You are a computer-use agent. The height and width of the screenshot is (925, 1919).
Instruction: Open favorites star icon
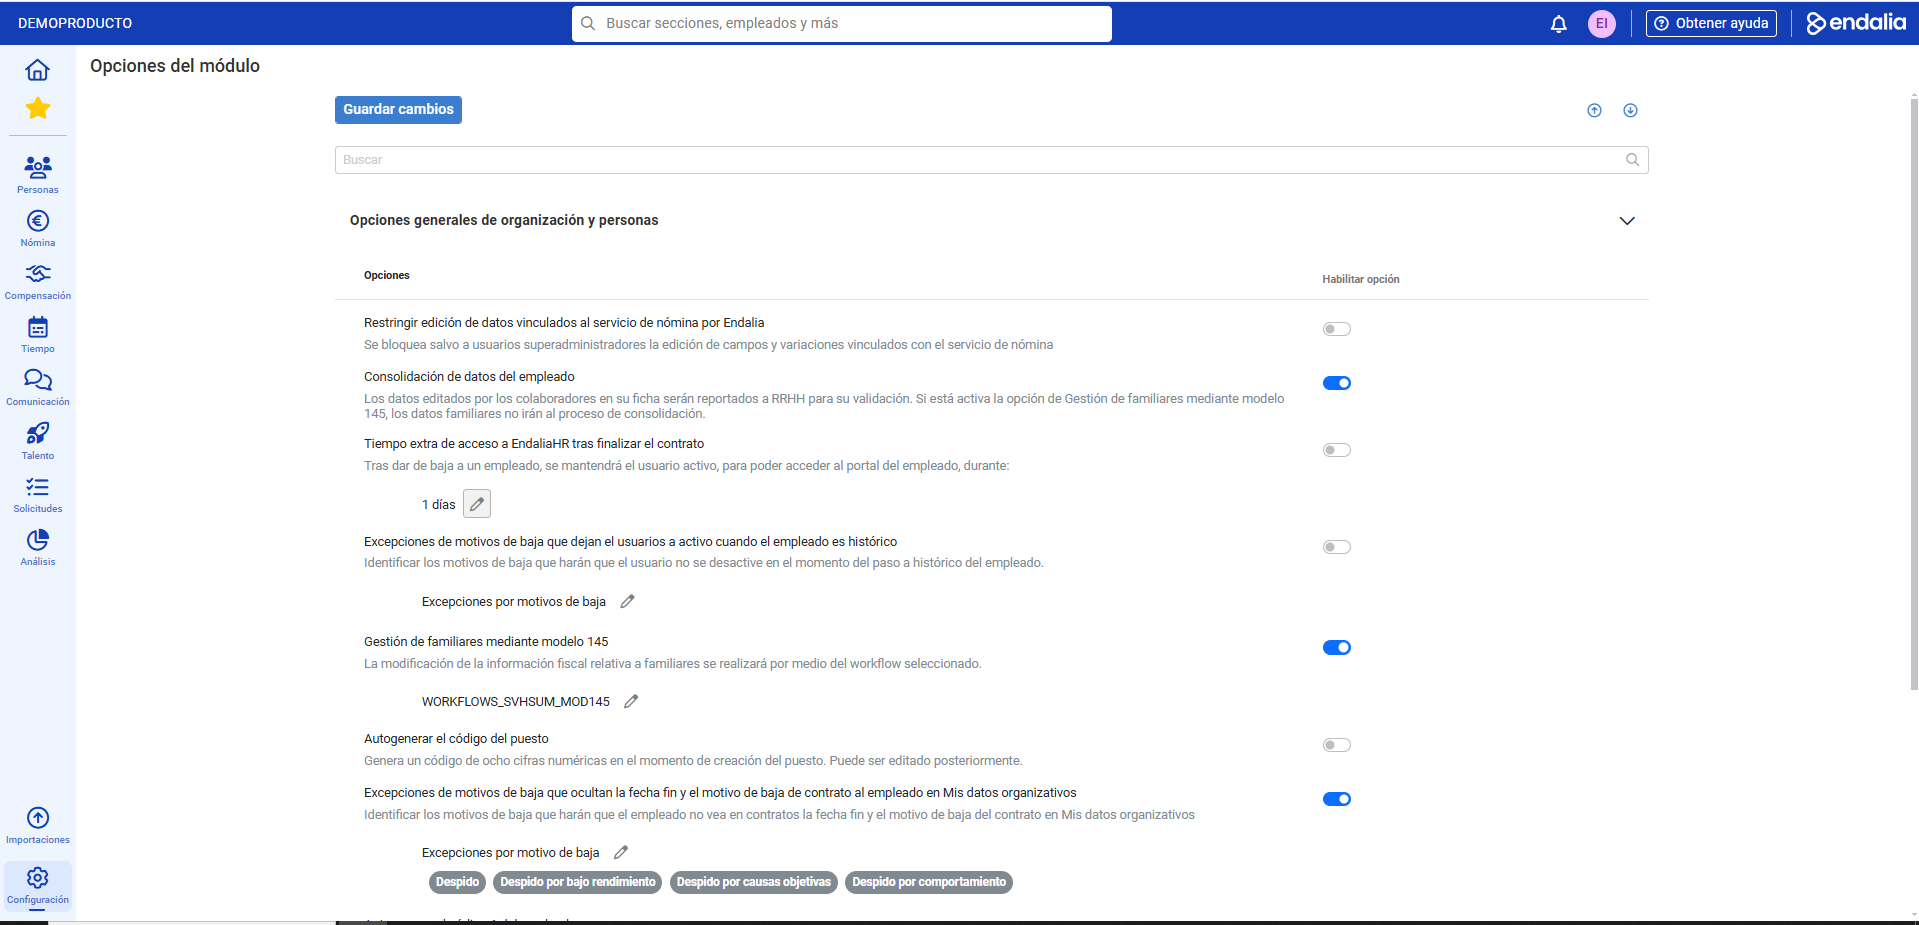(x=37, y=108)
